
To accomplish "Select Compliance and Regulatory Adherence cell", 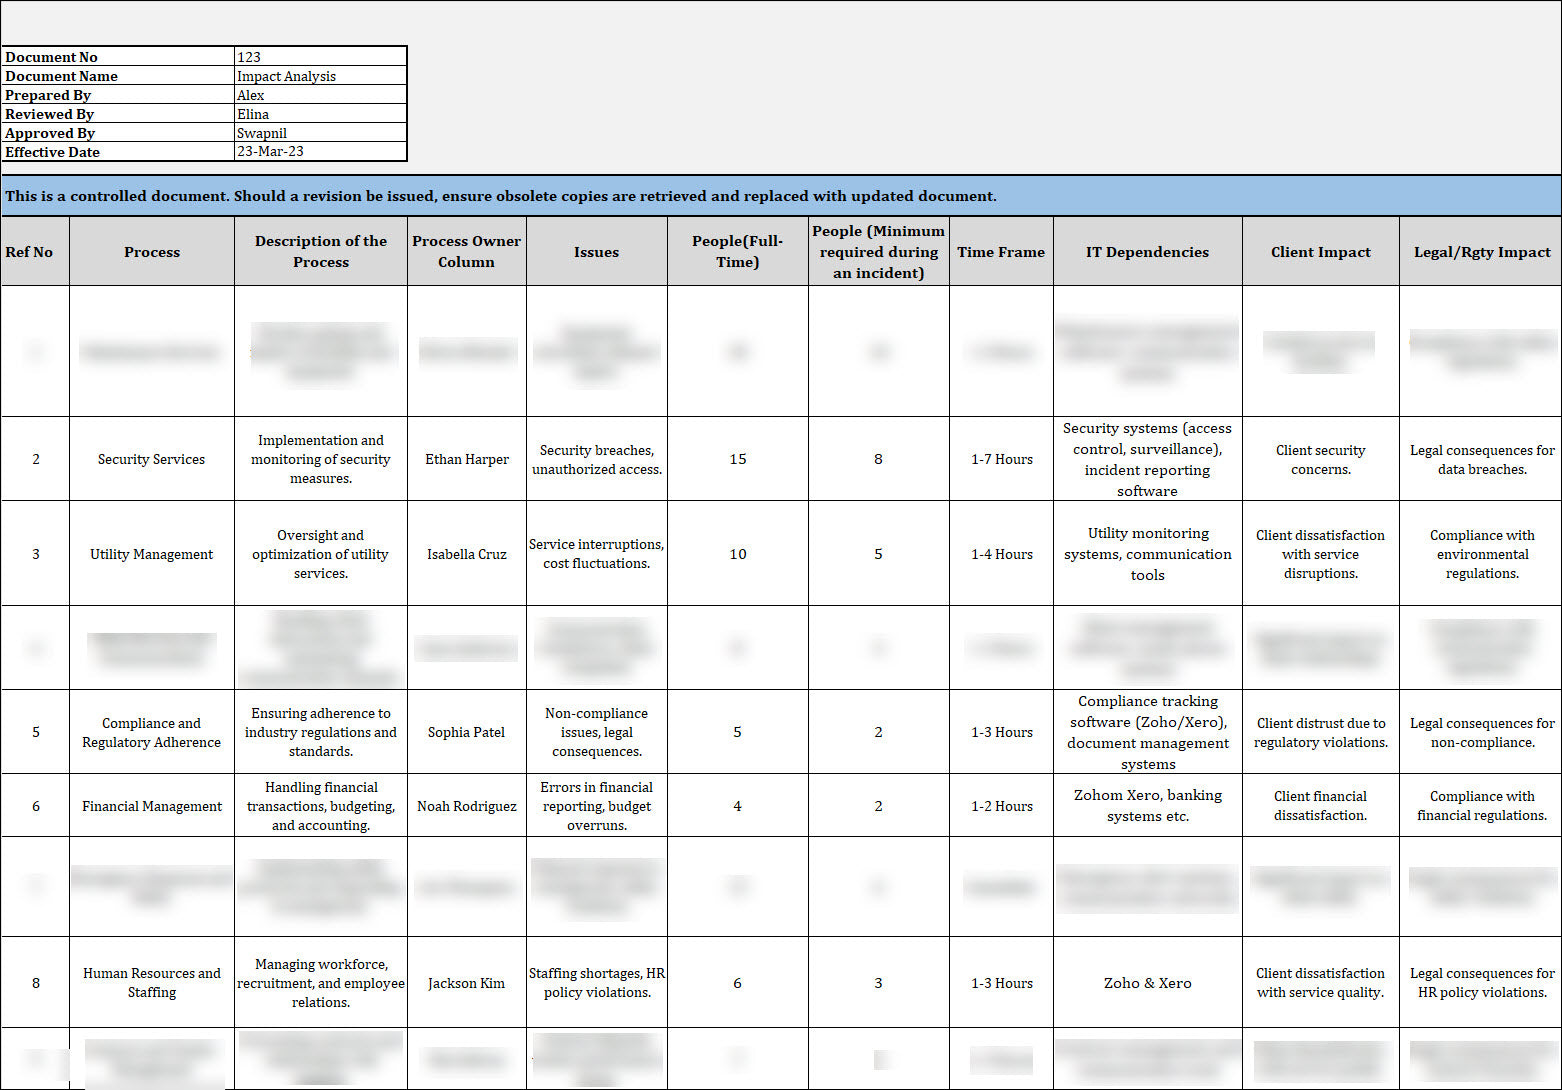I will pos(151,732).
